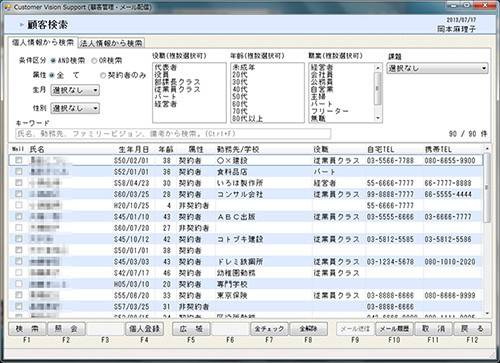Viewport: 500px width, 363px height.
Task: Click the 全解除 F8 button
Action: 308,329
